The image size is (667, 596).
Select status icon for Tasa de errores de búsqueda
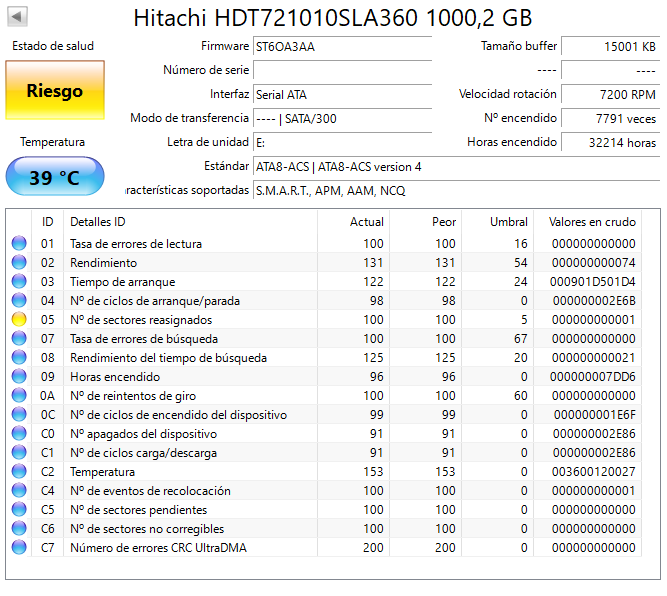click(19, 338)
